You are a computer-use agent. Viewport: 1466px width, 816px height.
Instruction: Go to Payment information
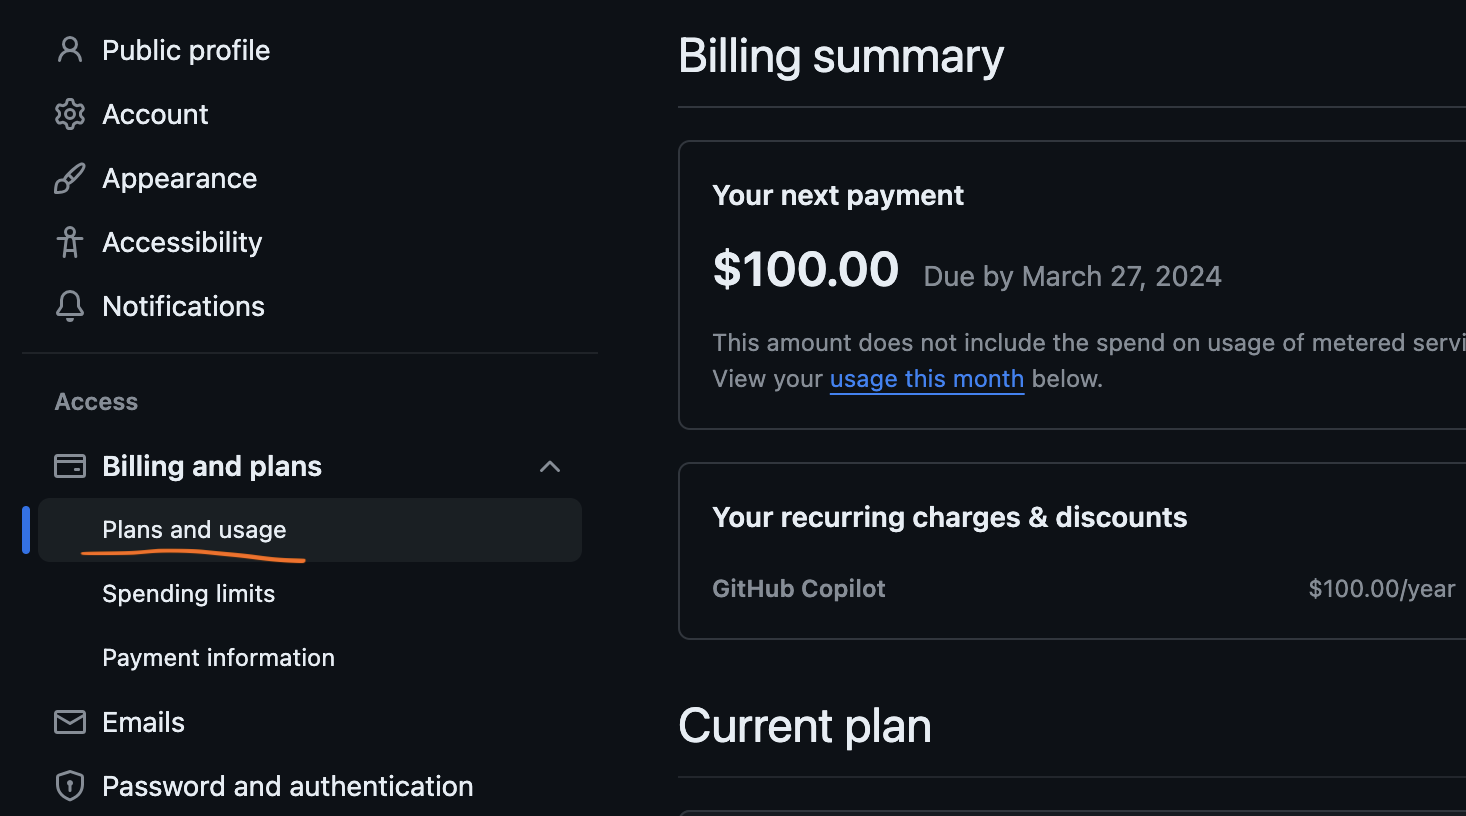point(218,658)
